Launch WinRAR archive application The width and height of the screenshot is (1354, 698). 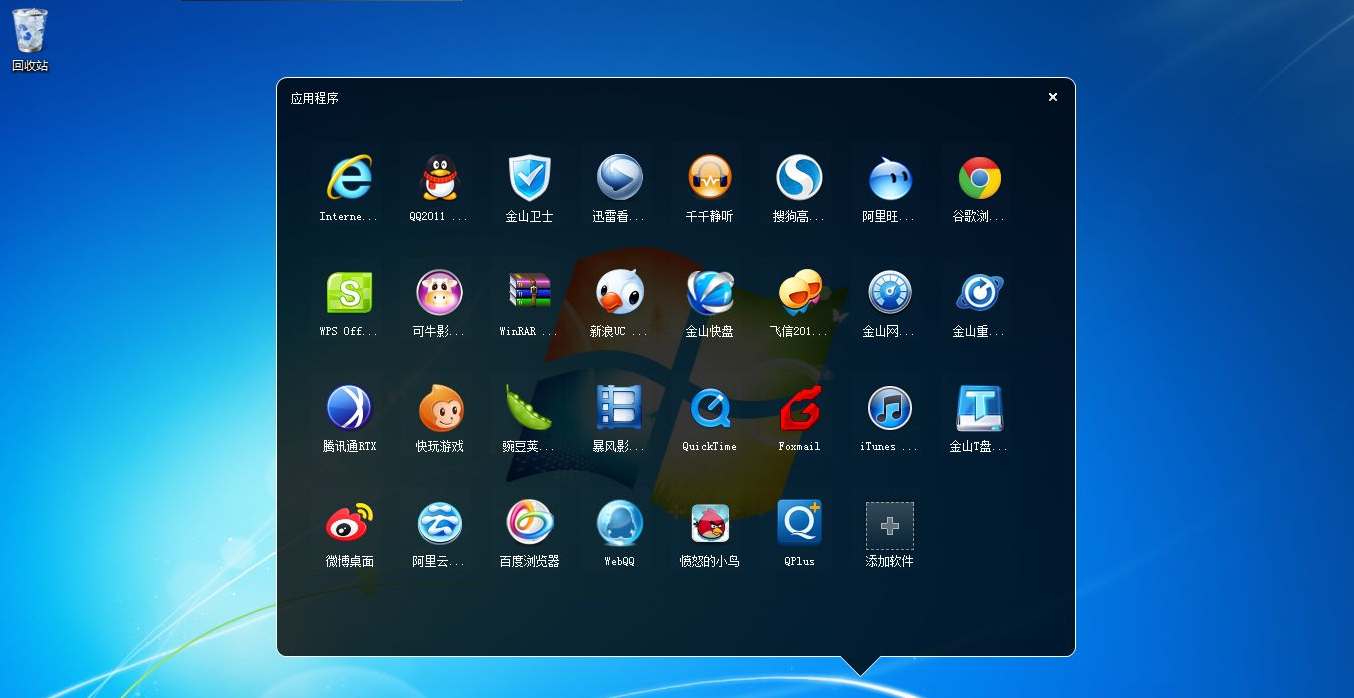529,293
